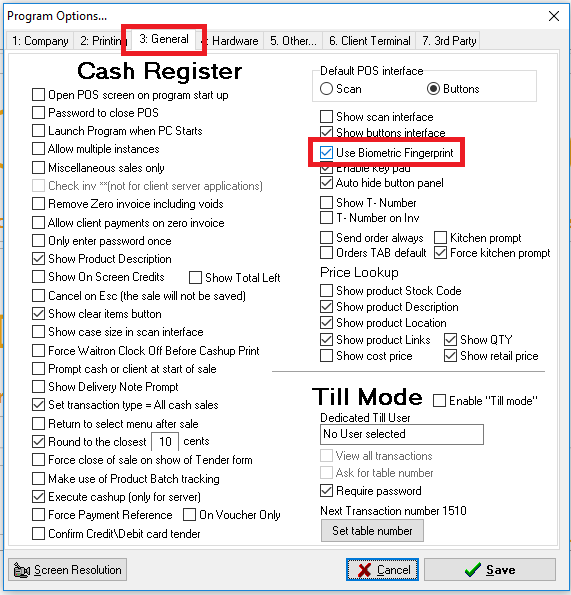Disable Use Biometric Fingerprint checkbox
Screen dimensions: 571x595
tap(326, 153)
